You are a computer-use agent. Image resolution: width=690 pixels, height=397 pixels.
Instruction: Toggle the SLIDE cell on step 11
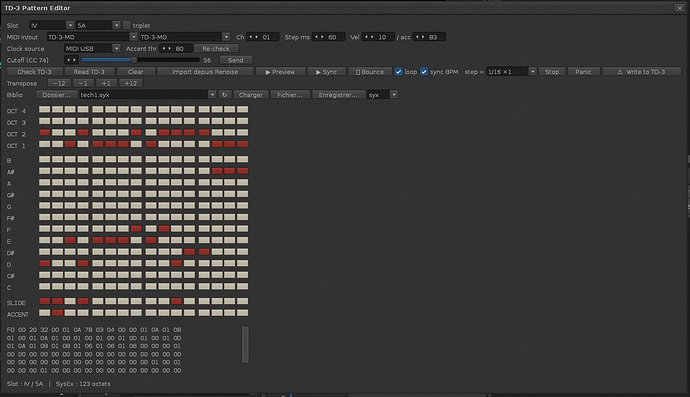point(176,301)
